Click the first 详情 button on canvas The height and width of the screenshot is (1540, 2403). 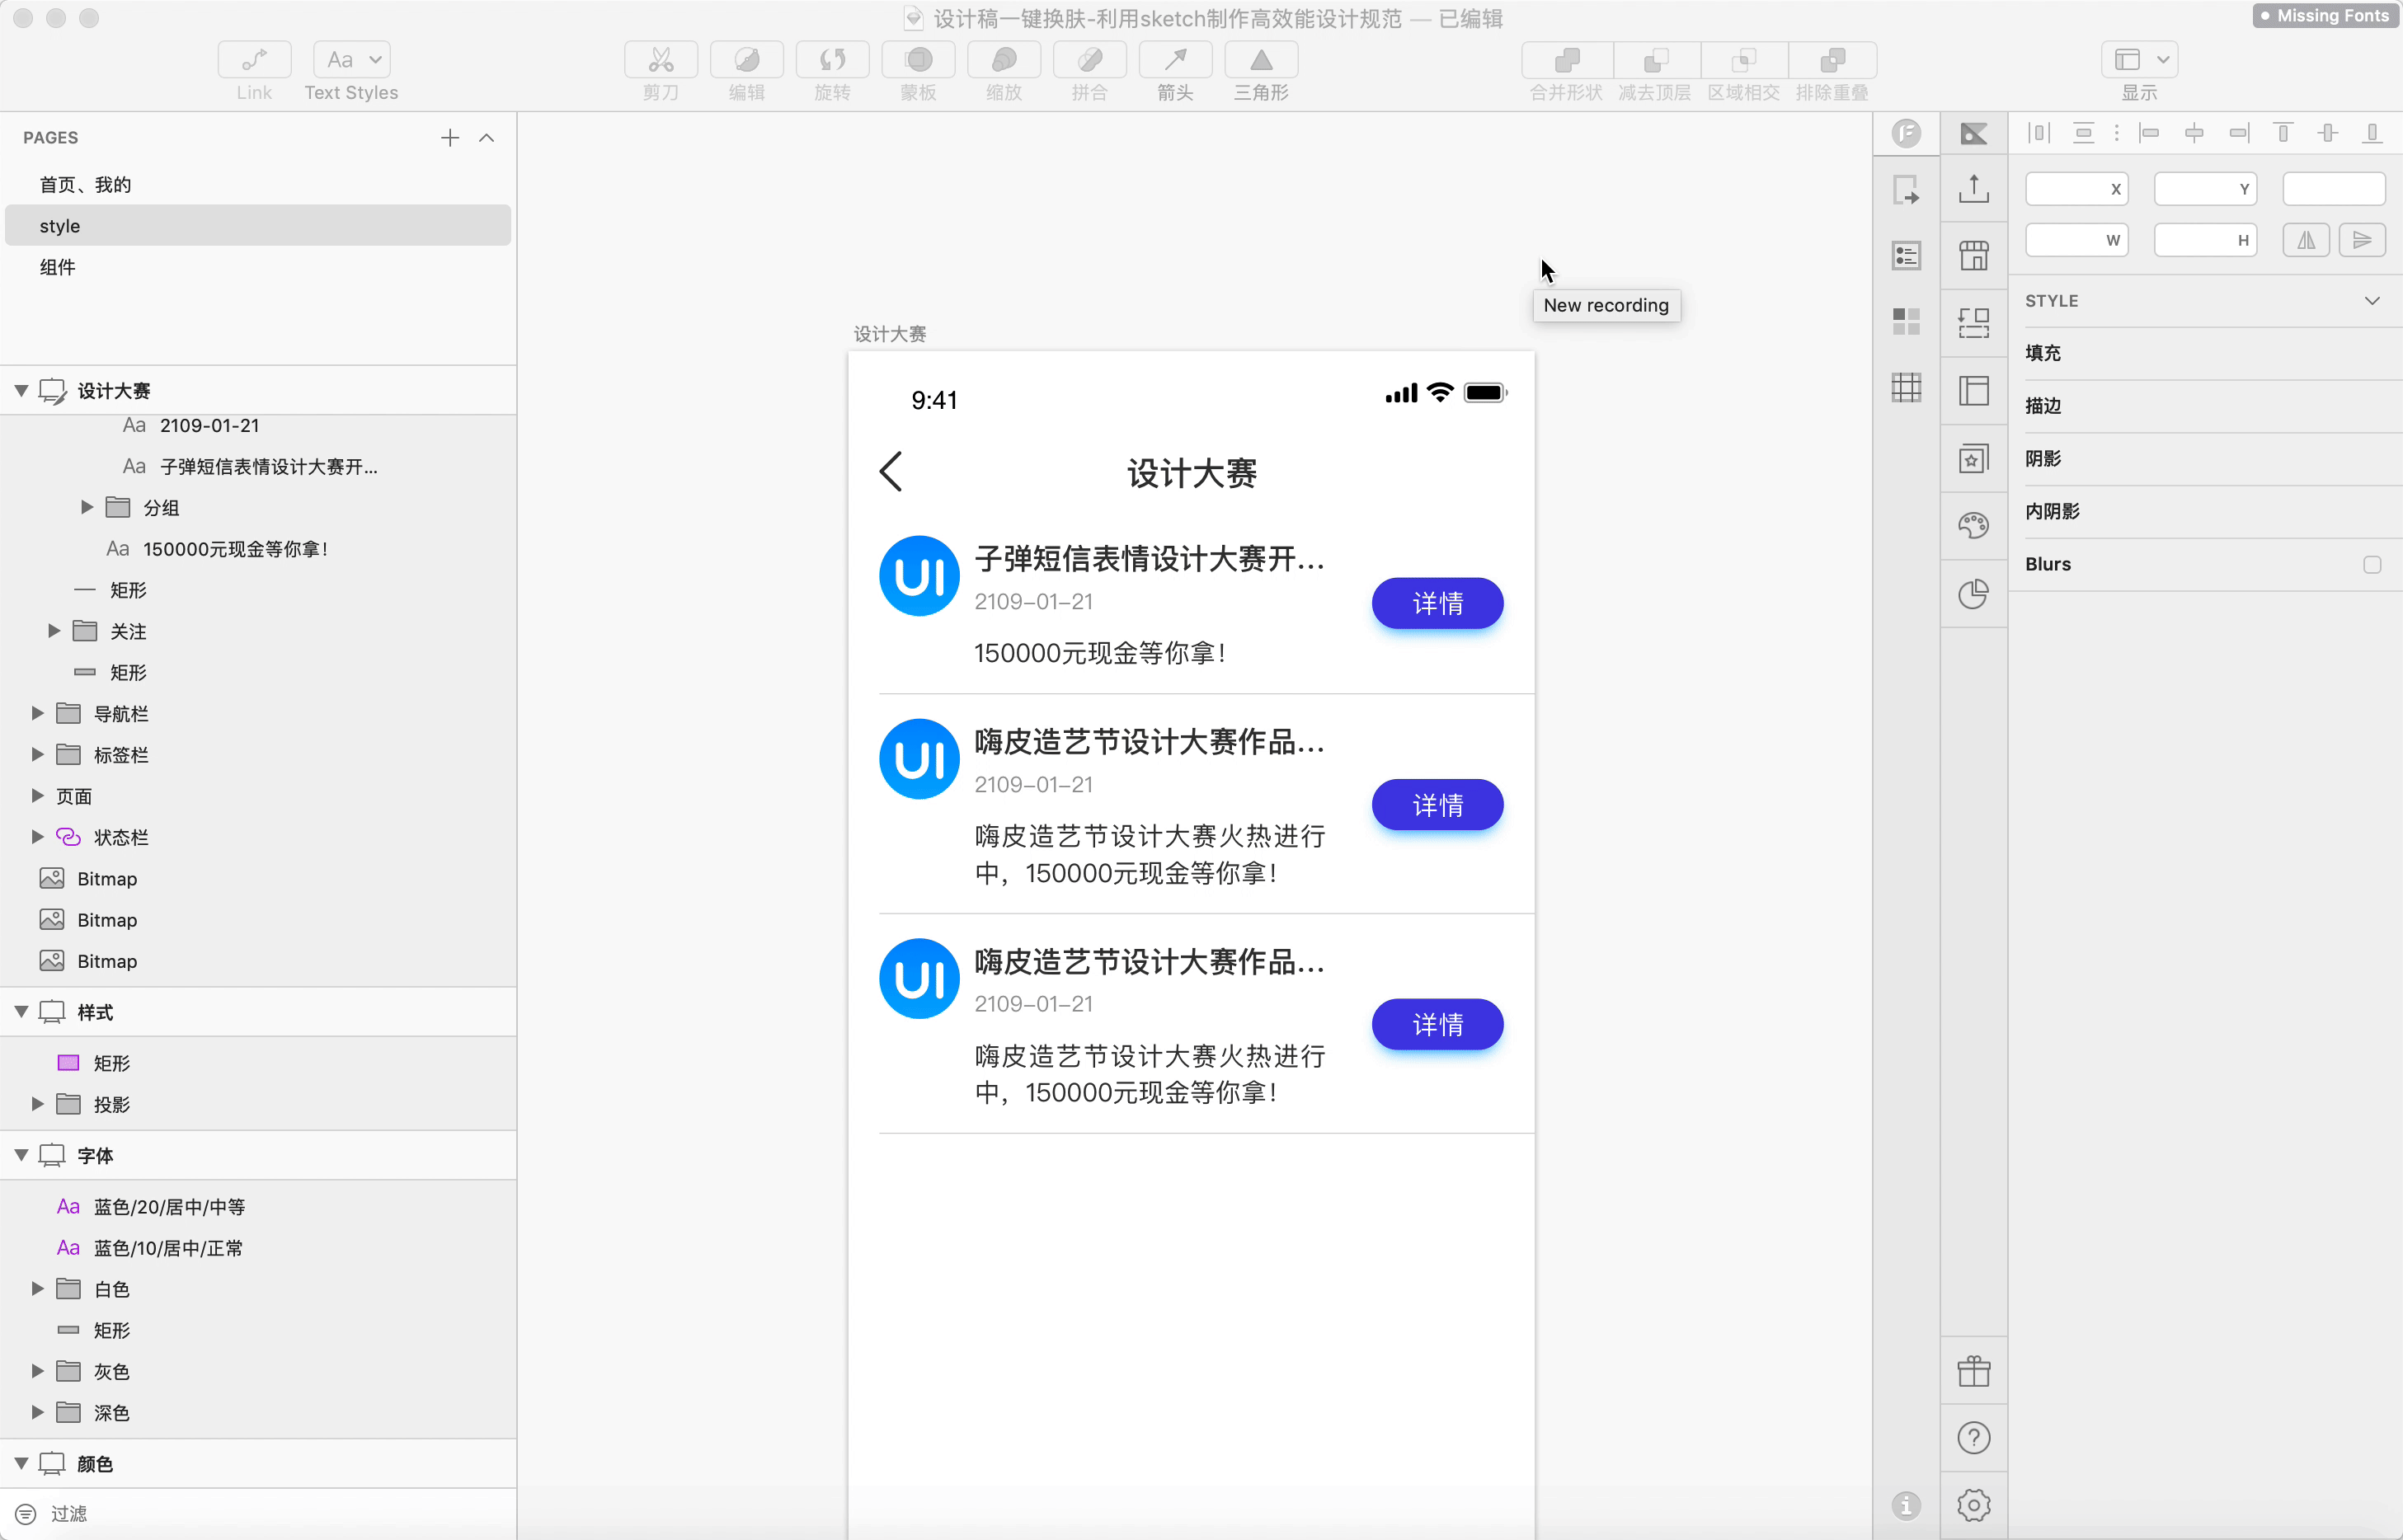click(x=1437, y=603)
